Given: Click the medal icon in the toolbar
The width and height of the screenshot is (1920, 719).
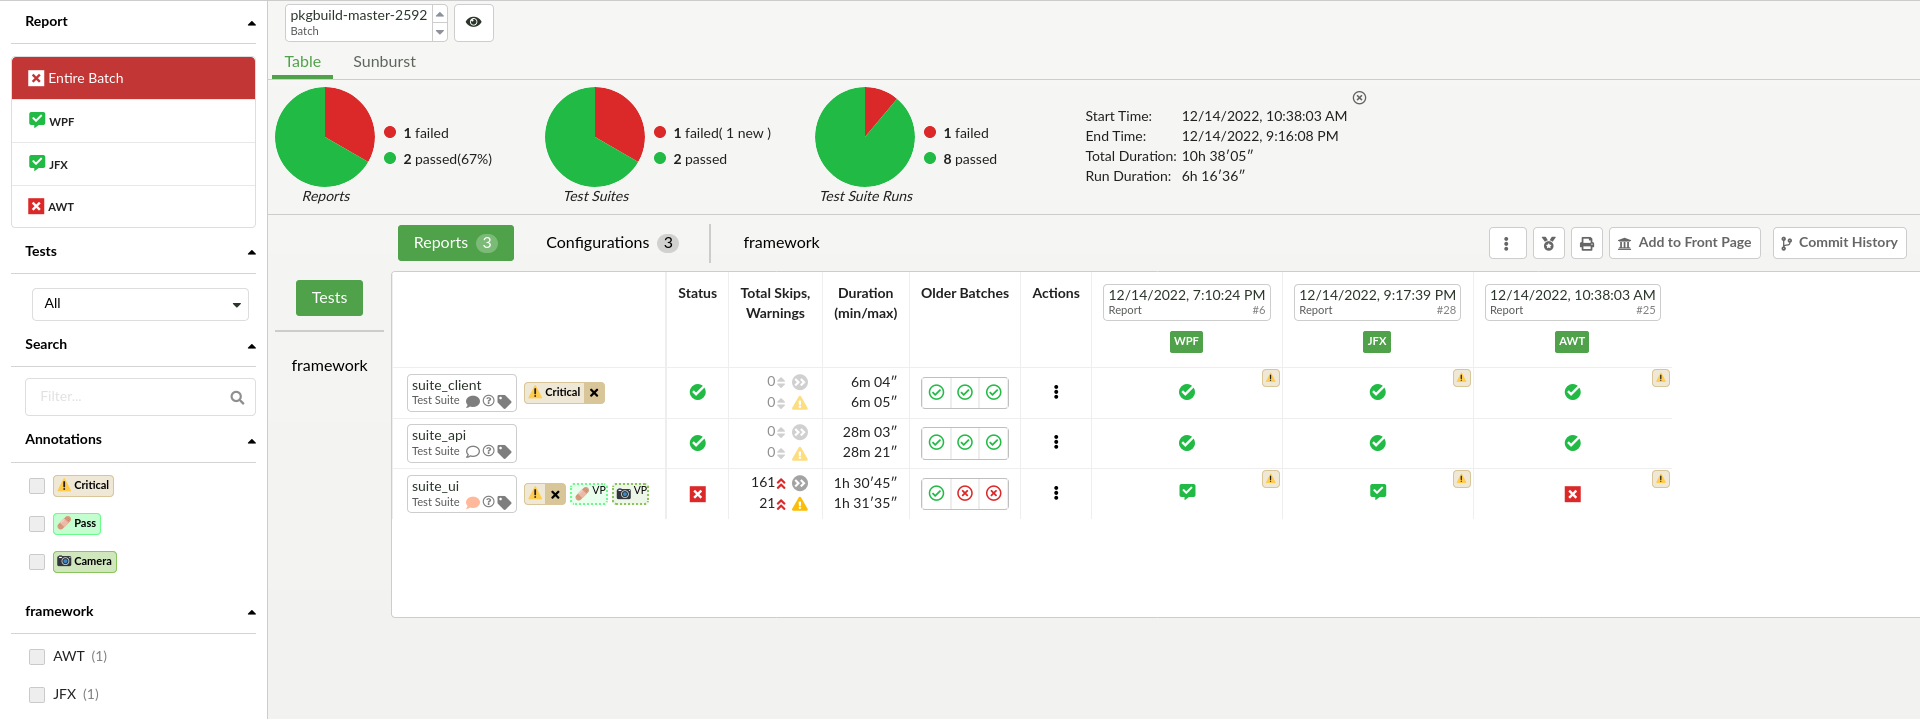Looking at the screenshot, I should click(1548, 243).
